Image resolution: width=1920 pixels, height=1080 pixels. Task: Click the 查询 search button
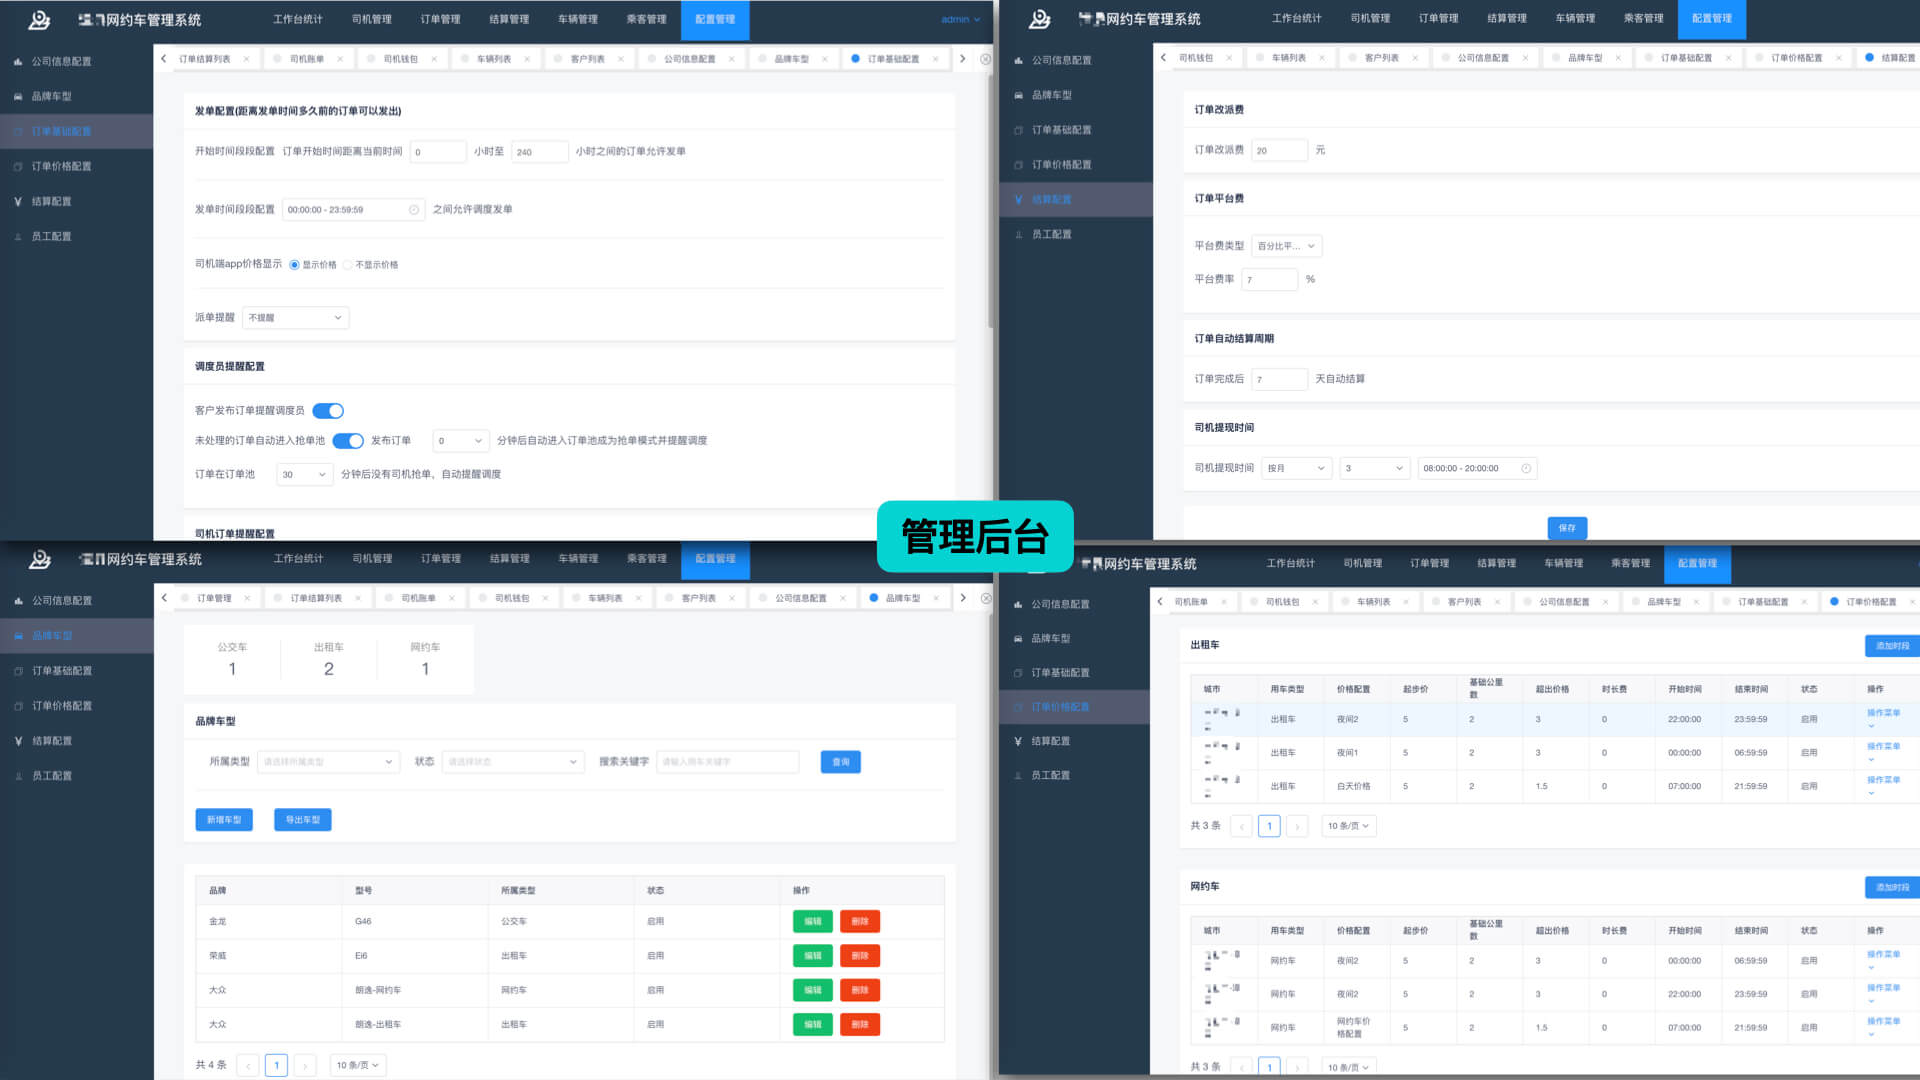click(841, 762)
